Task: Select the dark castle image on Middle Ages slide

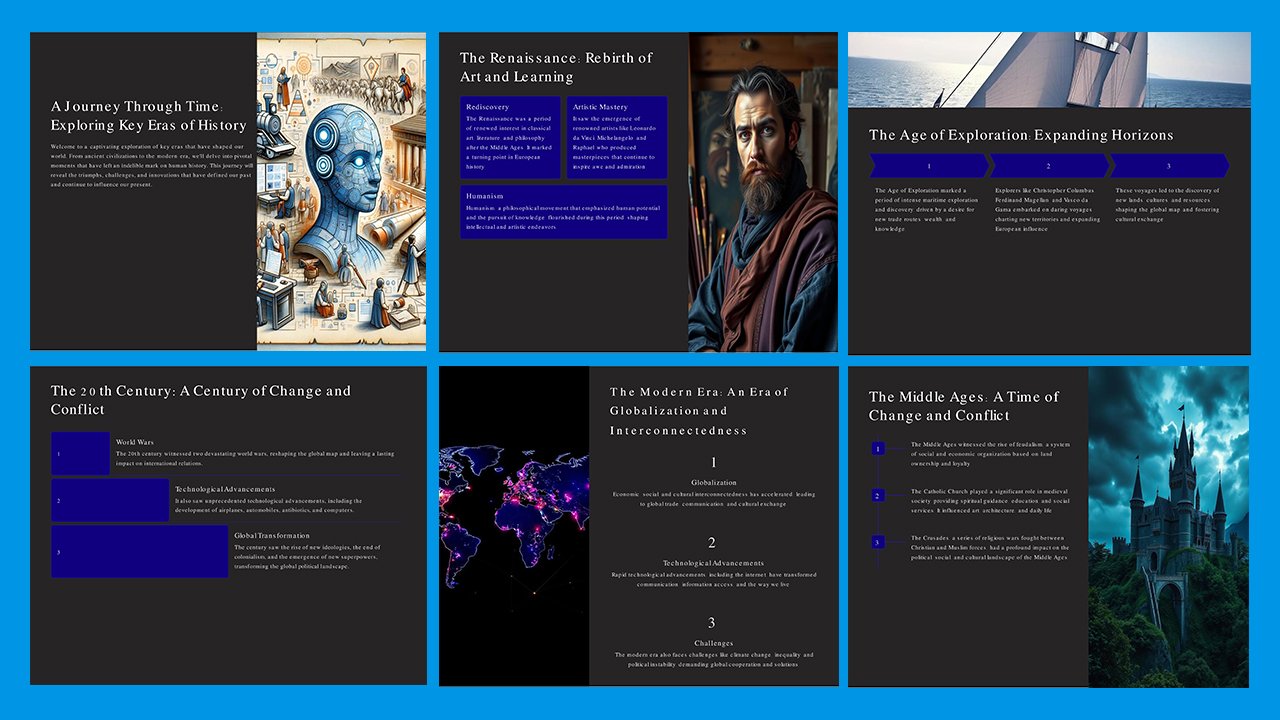Action: pos(1168,525)
